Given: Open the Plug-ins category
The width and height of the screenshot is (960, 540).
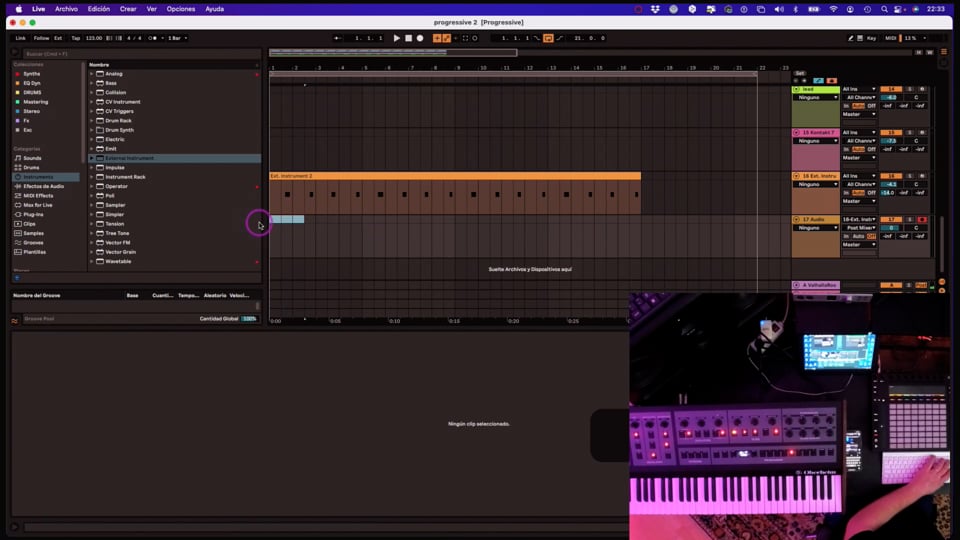Looking at the screenshot, I should (x=33, y=215).
